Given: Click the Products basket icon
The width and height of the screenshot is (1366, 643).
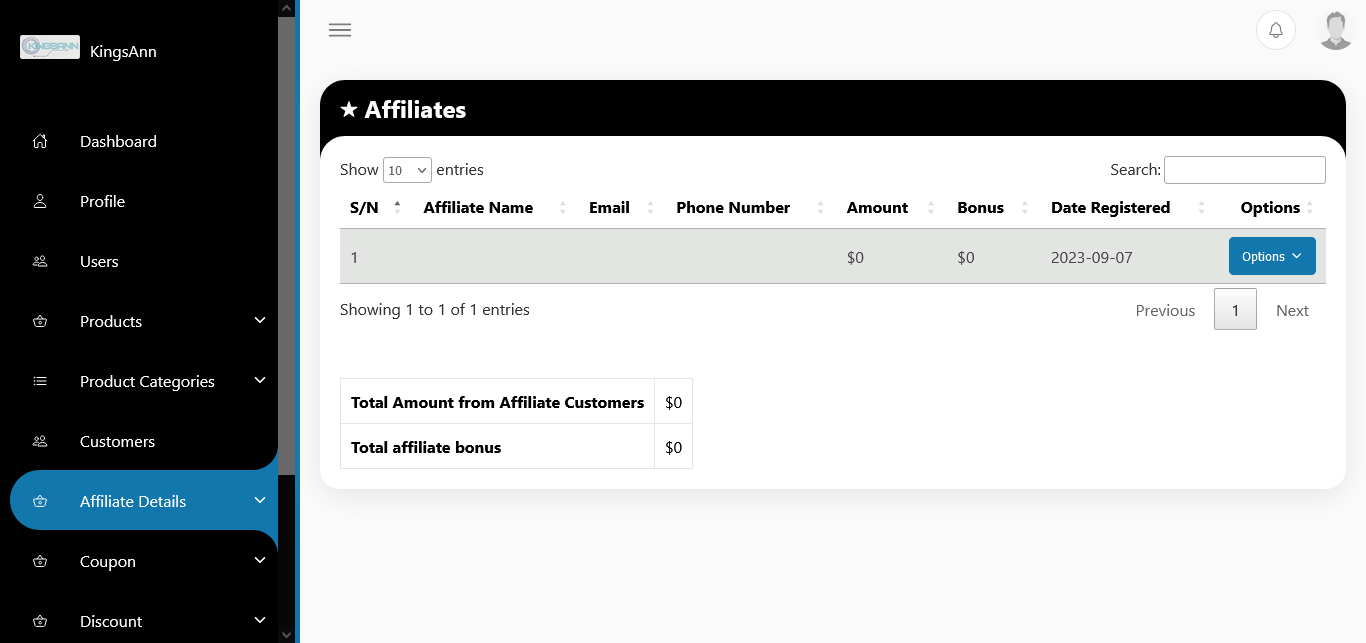Looking at the screenshot, I should point(40,321).
